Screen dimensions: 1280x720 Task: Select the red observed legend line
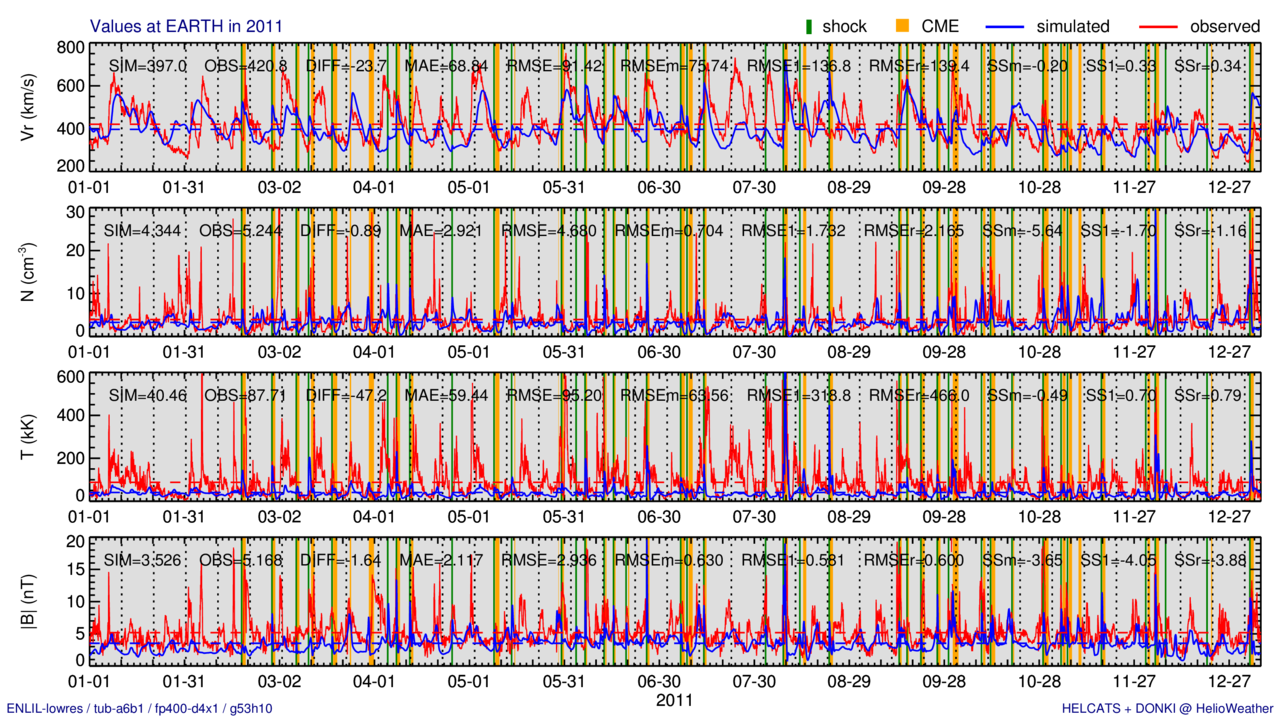point(1143,26)
